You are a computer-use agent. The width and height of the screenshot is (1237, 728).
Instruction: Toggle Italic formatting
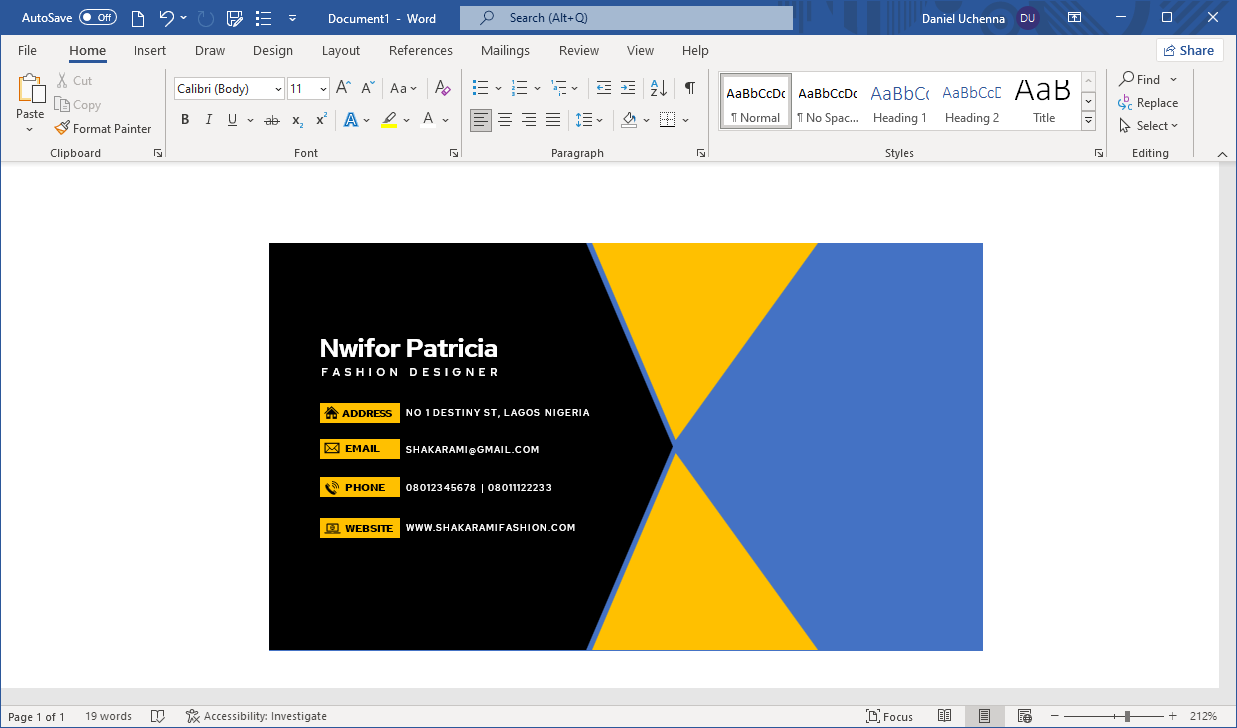[209, 120]
